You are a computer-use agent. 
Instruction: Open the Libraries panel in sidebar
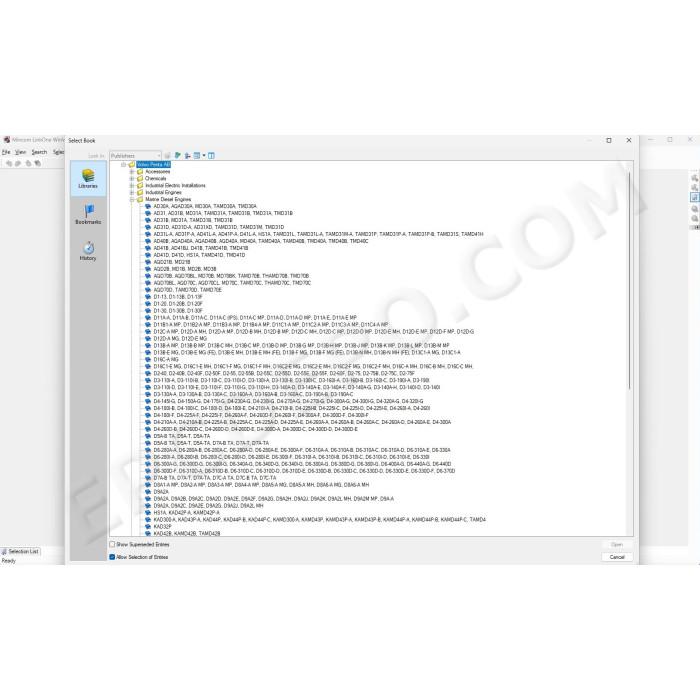[x=88, y=179]
